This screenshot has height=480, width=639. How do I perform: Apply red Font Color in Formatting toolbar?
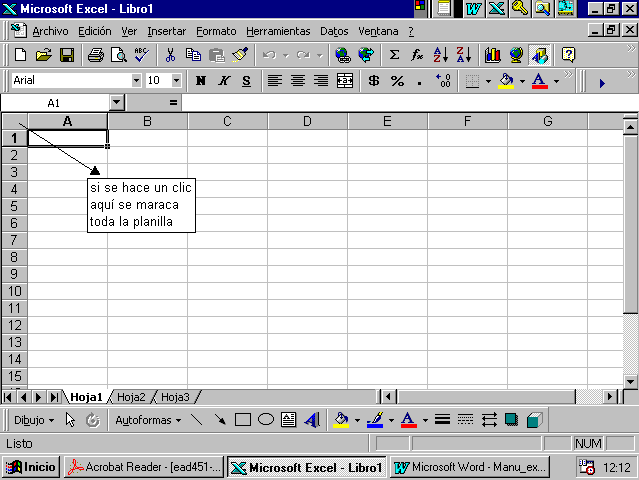pyautogui.click(x=540, y=81)
